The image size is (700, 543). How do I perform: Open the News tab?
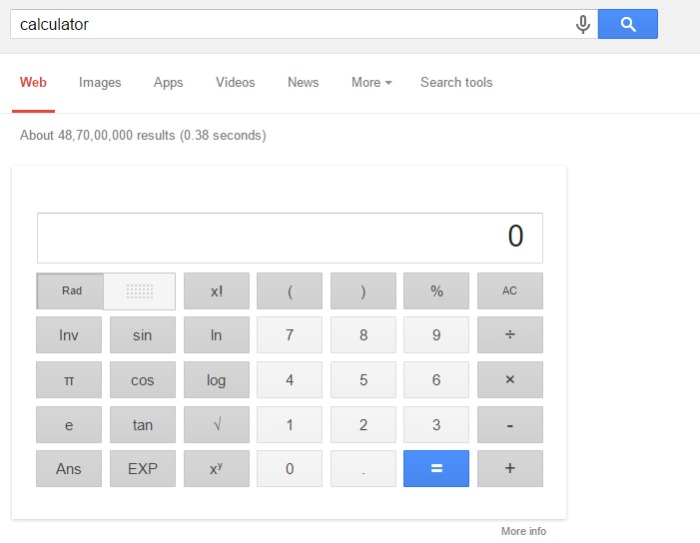(303, 83)
